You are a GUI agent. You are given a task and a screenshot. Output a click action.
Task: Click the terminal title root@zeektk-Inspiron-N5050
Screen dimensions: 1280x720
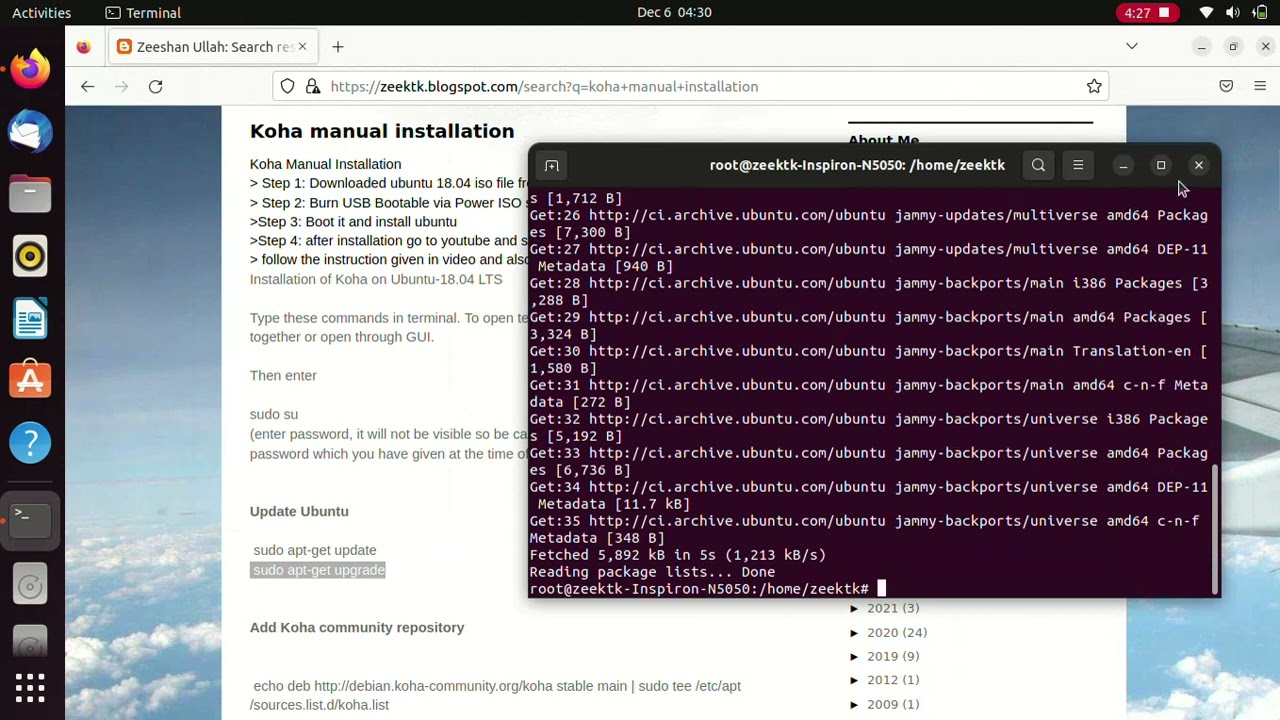[857, 165]
